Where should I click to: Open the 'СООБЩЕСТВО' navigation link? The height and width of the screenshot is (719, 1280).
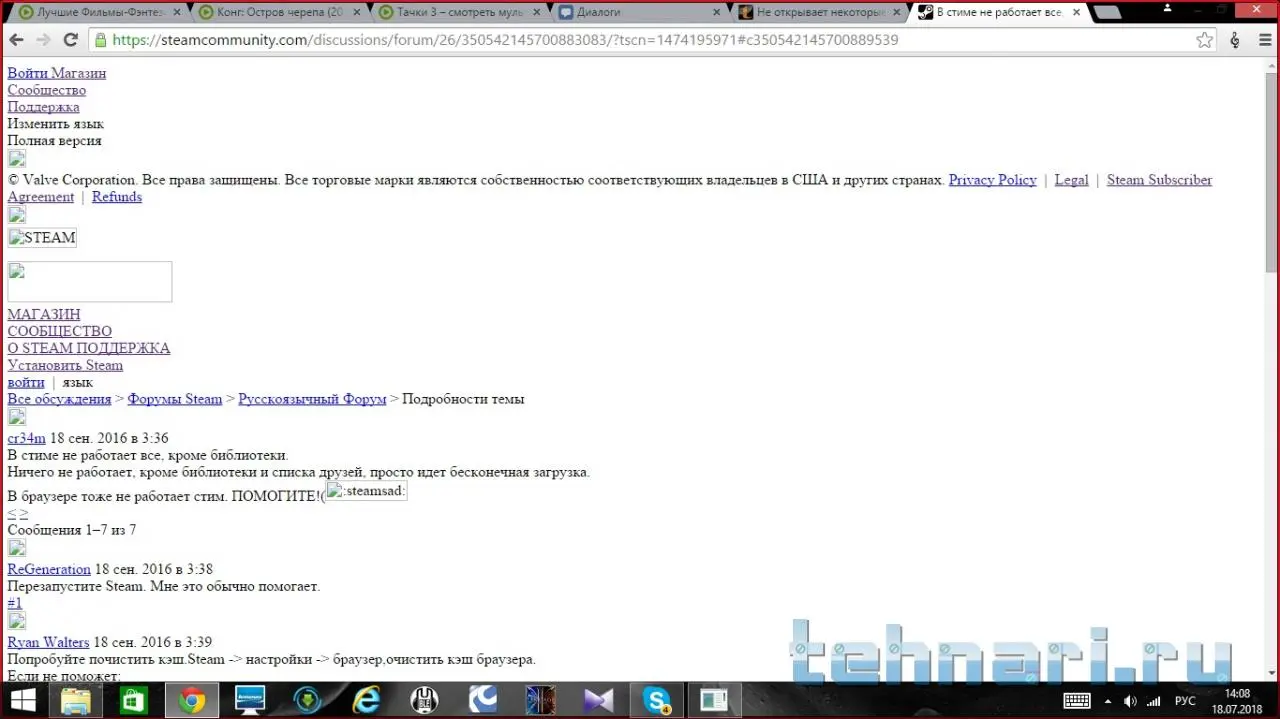60,331
